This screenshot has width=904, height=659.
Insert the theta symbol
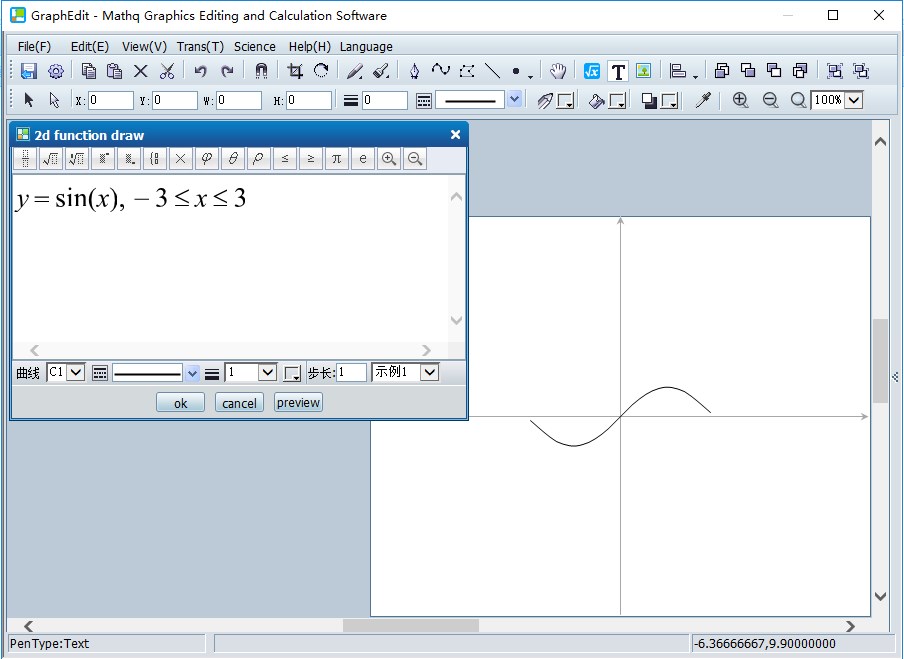(232, 159)
